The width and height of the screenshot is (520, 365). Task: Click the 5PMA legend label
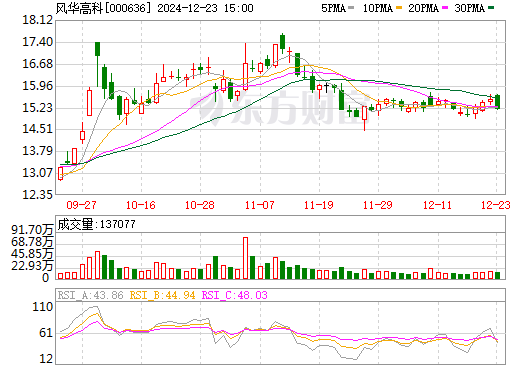(333, 8)
